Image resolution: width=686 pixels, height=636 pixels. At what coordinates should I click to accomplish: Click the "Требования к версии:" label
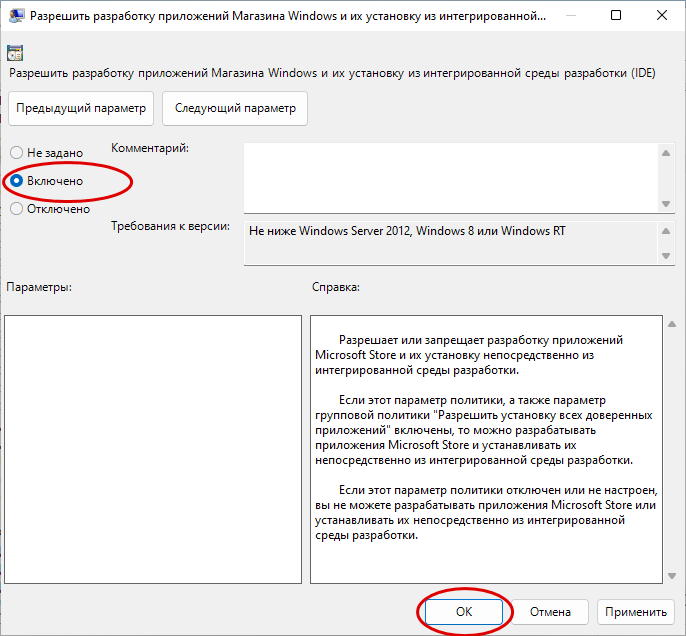coord(170,226)
